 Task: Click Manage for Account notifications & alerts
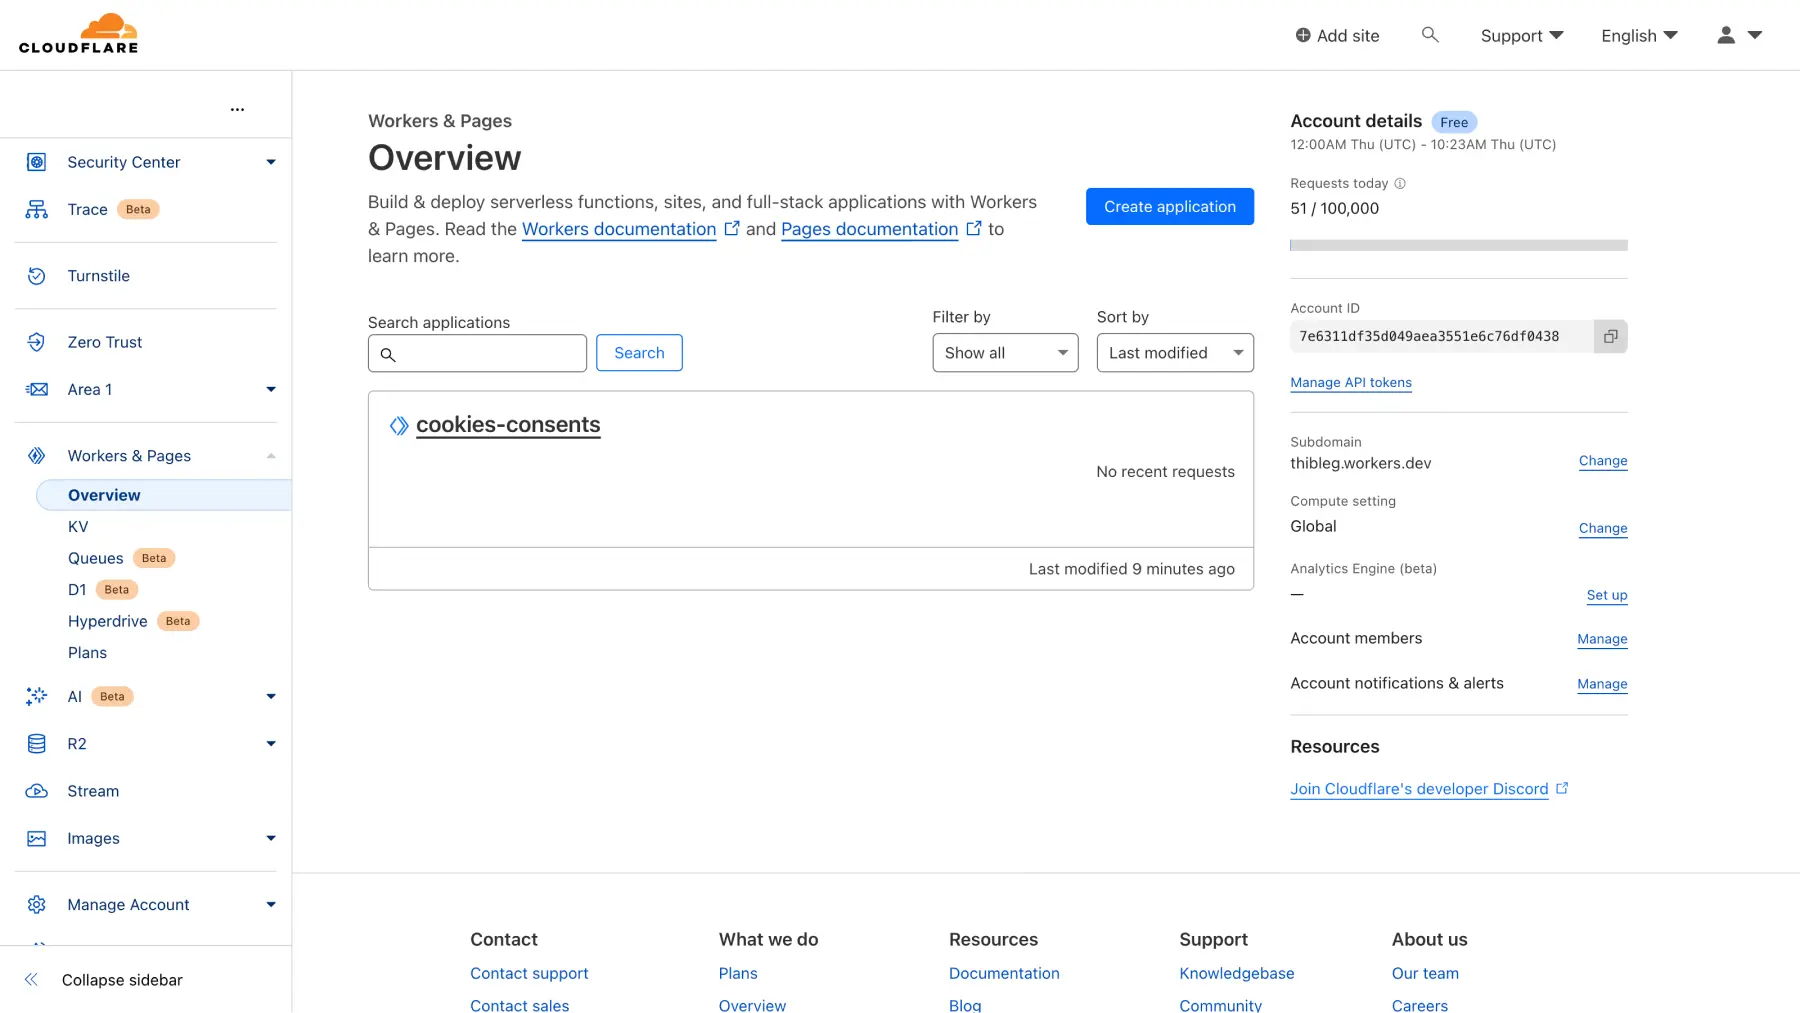pyautogui.click(x=1602, y=684)
